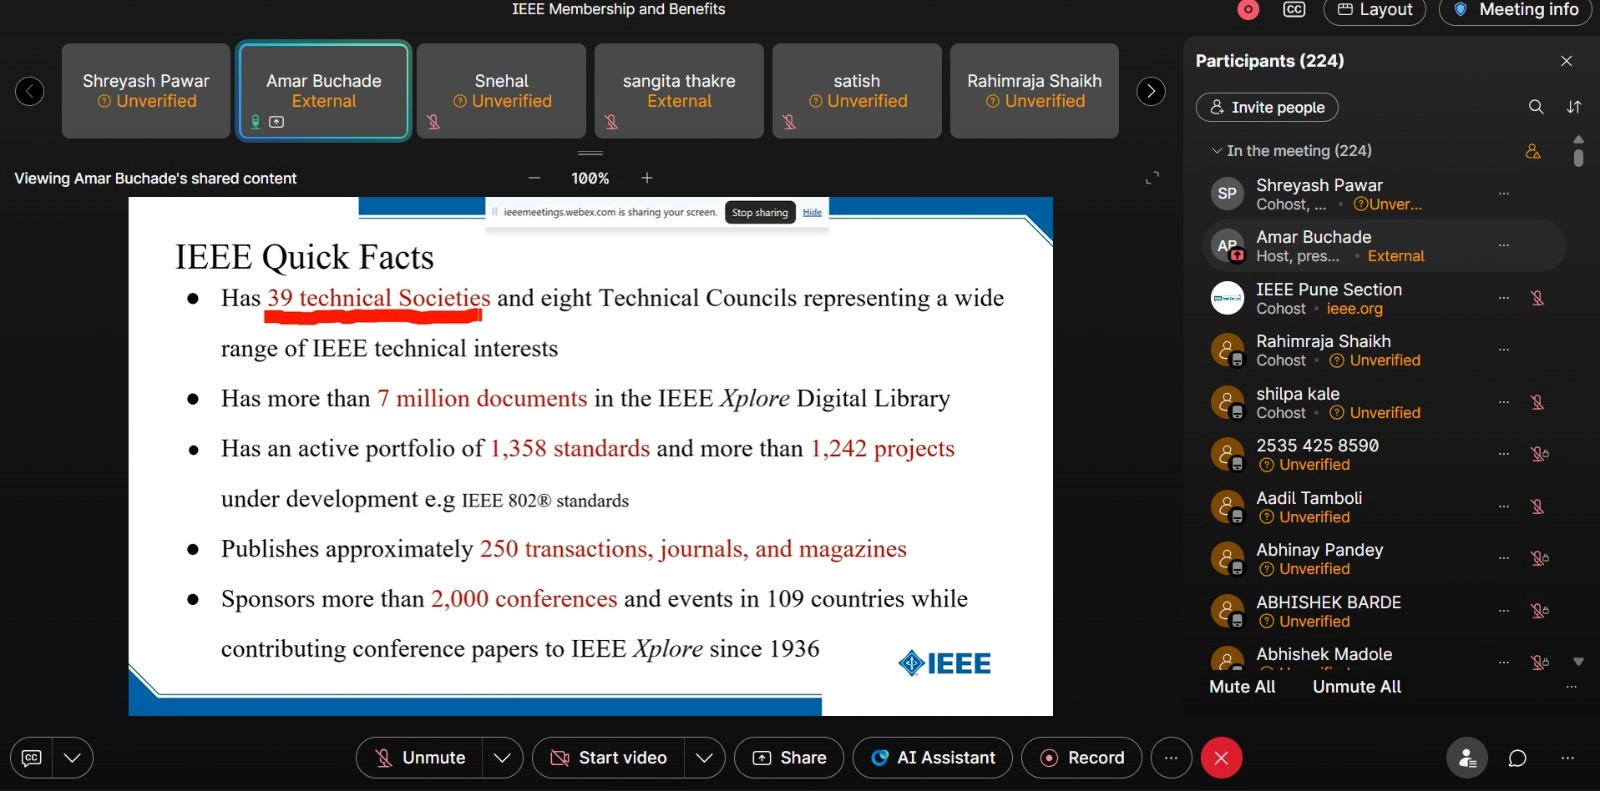Toggle ABHISHEK BARDE microphone mute icon
This screenshot has height=791, width=1600.
pos(1540,610)
